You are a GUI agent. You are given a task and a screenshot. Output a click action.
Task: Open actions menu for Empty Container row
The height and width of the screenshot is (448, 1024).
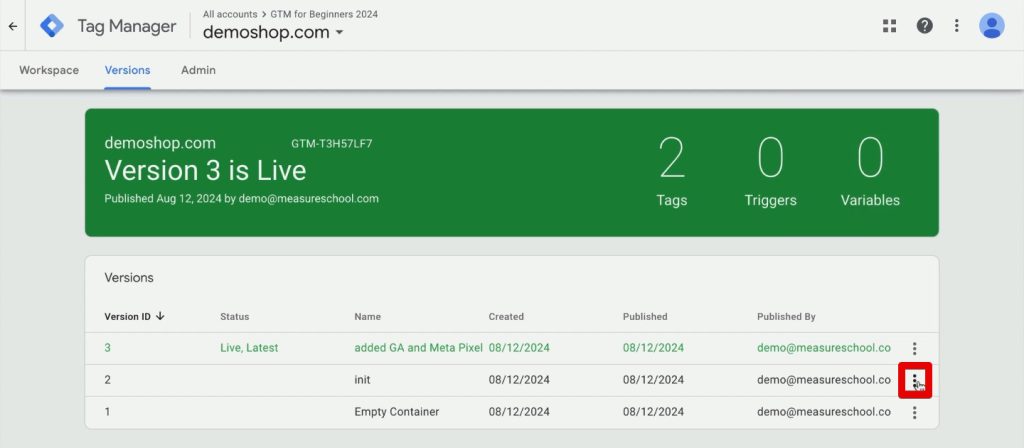pos(914,412)
